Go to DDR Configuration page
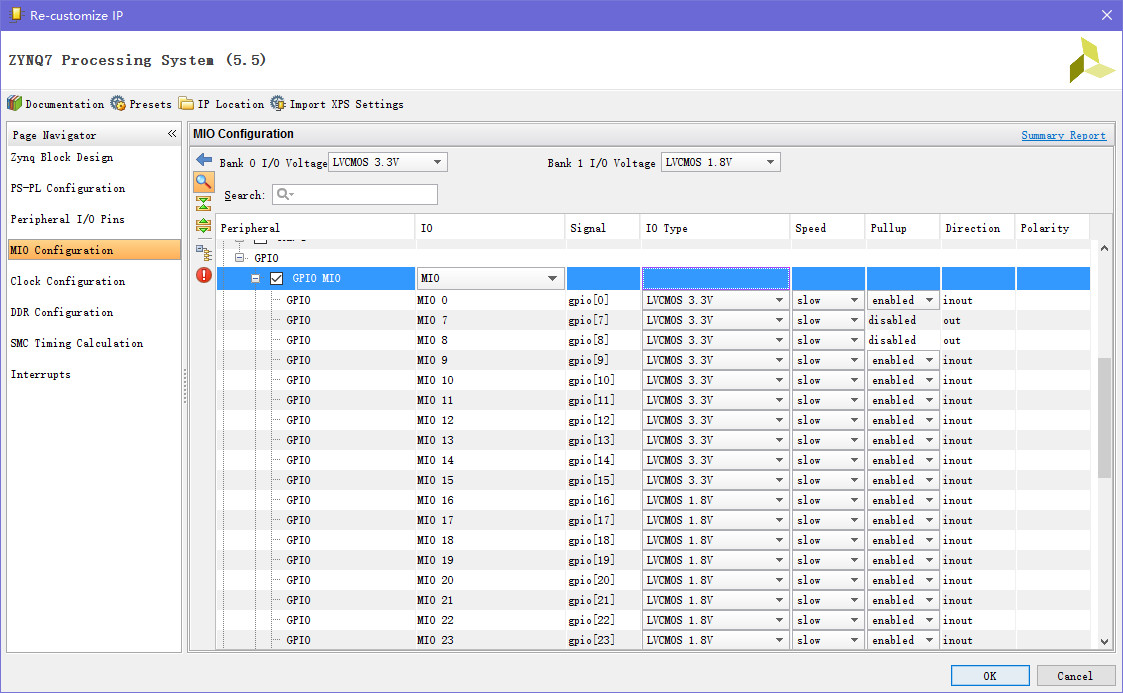Screen dimensions: 1123x693 [x=62, y=312]
